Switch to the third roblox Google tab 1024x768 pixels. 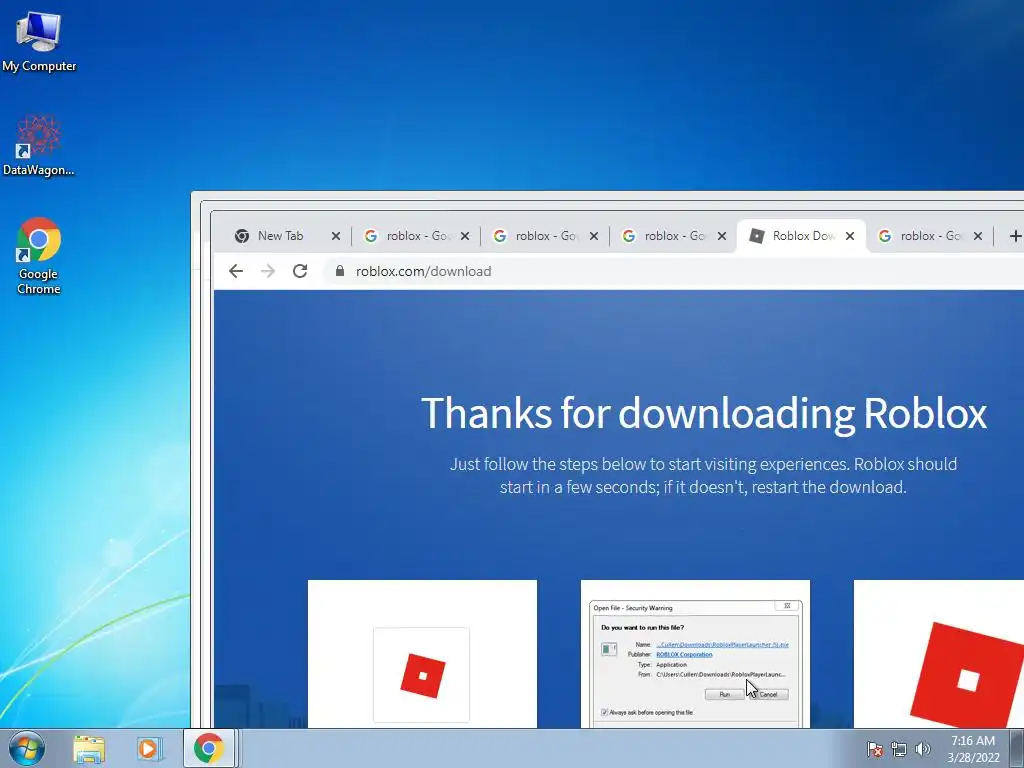[x=673, y=236]
